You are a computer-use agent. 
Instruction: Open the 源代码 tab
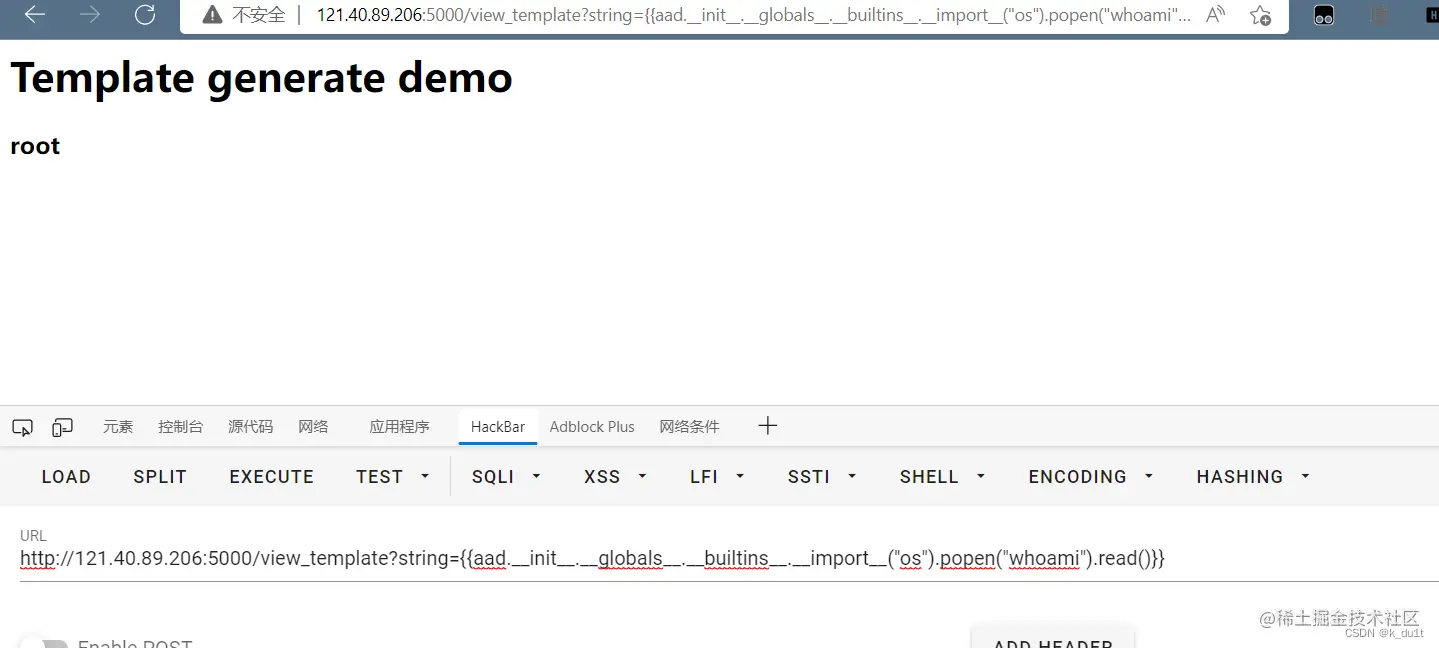[x=250, y=427]
